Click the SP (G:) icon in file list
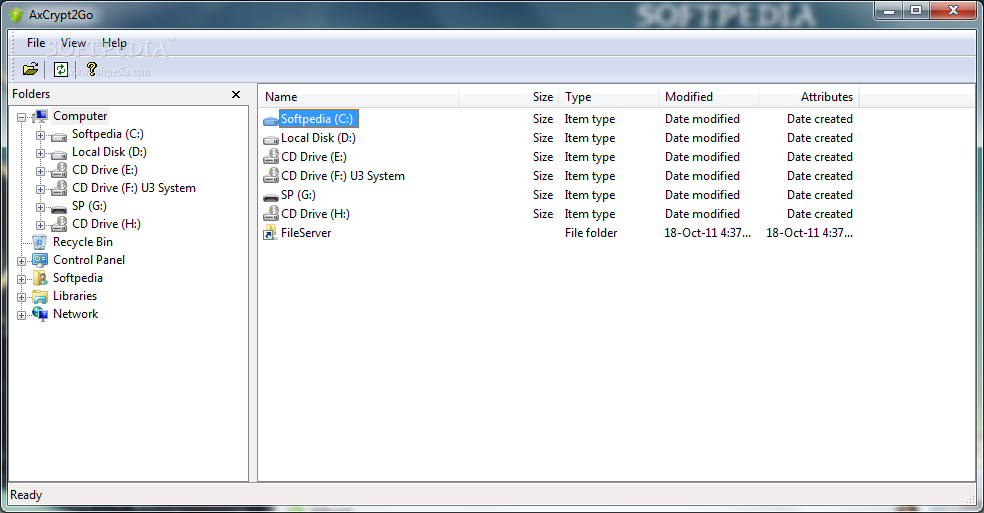 click(270, 197)
